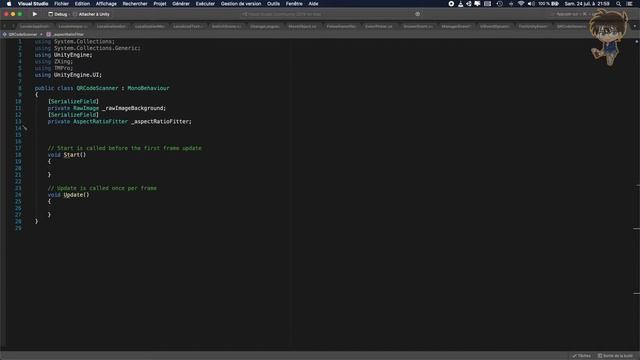The image size is (640, 360).
Task: Open the Notification Center list icon
Action: pos(630,4)
